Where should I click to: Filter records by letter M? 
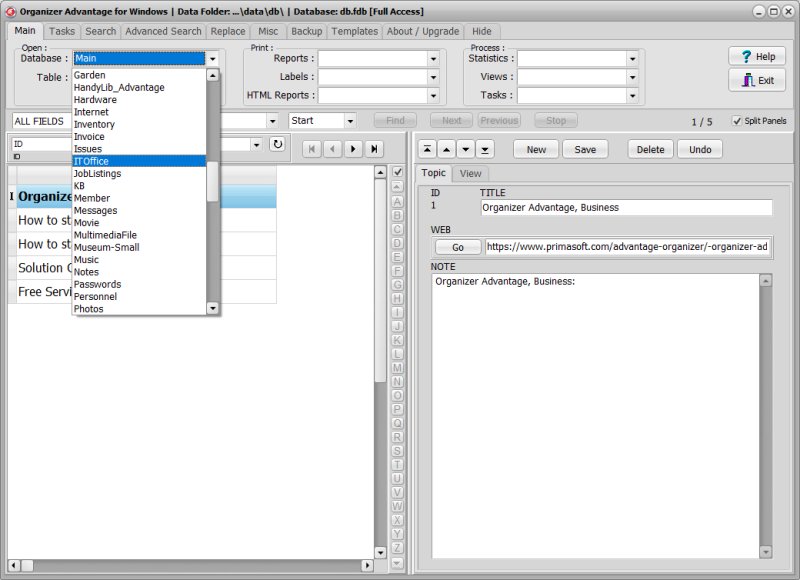click(x=397, y=367)
